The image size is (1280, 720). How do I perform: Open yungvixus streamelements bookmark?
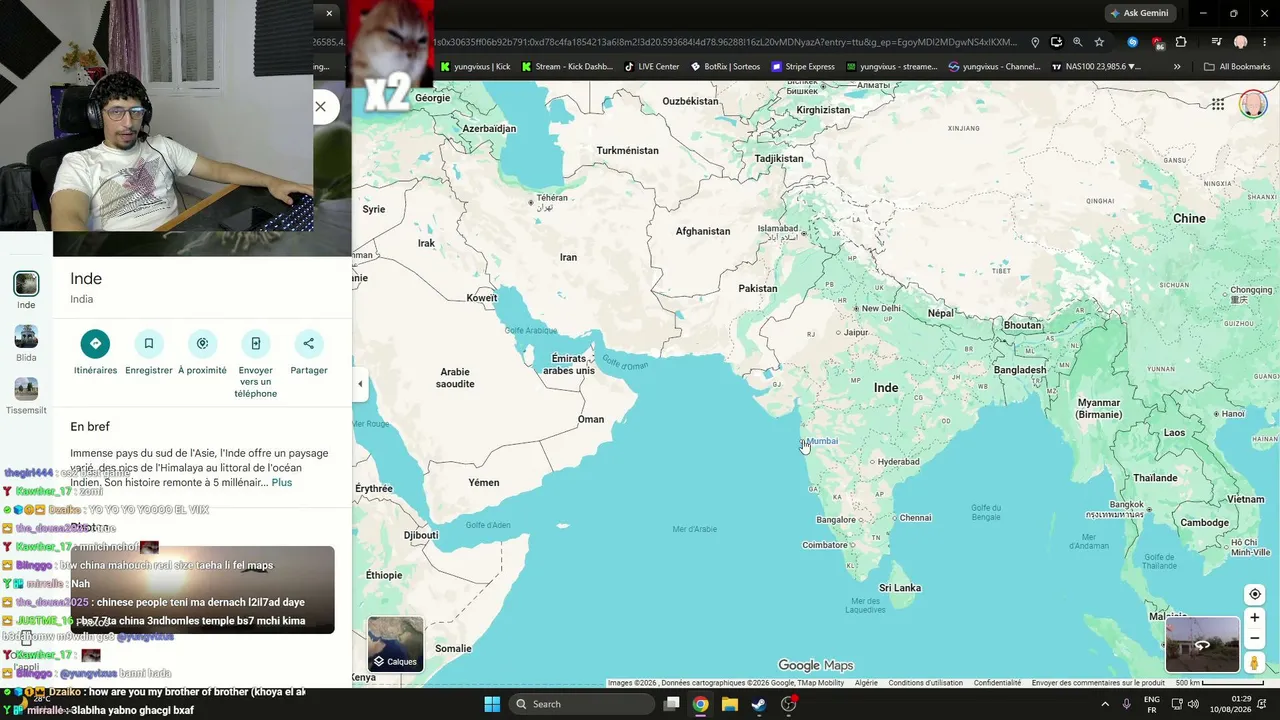(892, 67)
